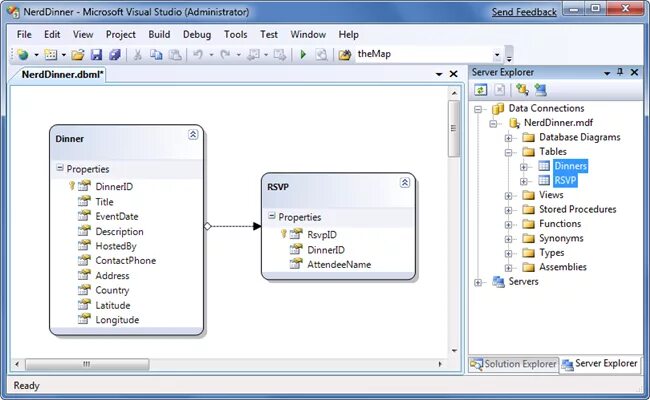Collapse the Dinner Properties section
Image resolution: width=650 pixels, height=400 pixels.
coord(60,168)
